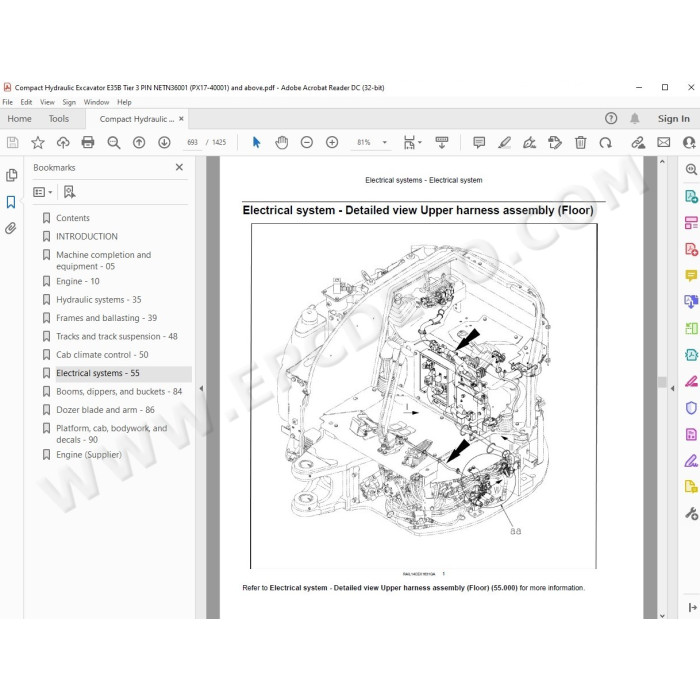Open More Tools wrench icon
This screenshot has height=700, width=700.
point(691,513)
